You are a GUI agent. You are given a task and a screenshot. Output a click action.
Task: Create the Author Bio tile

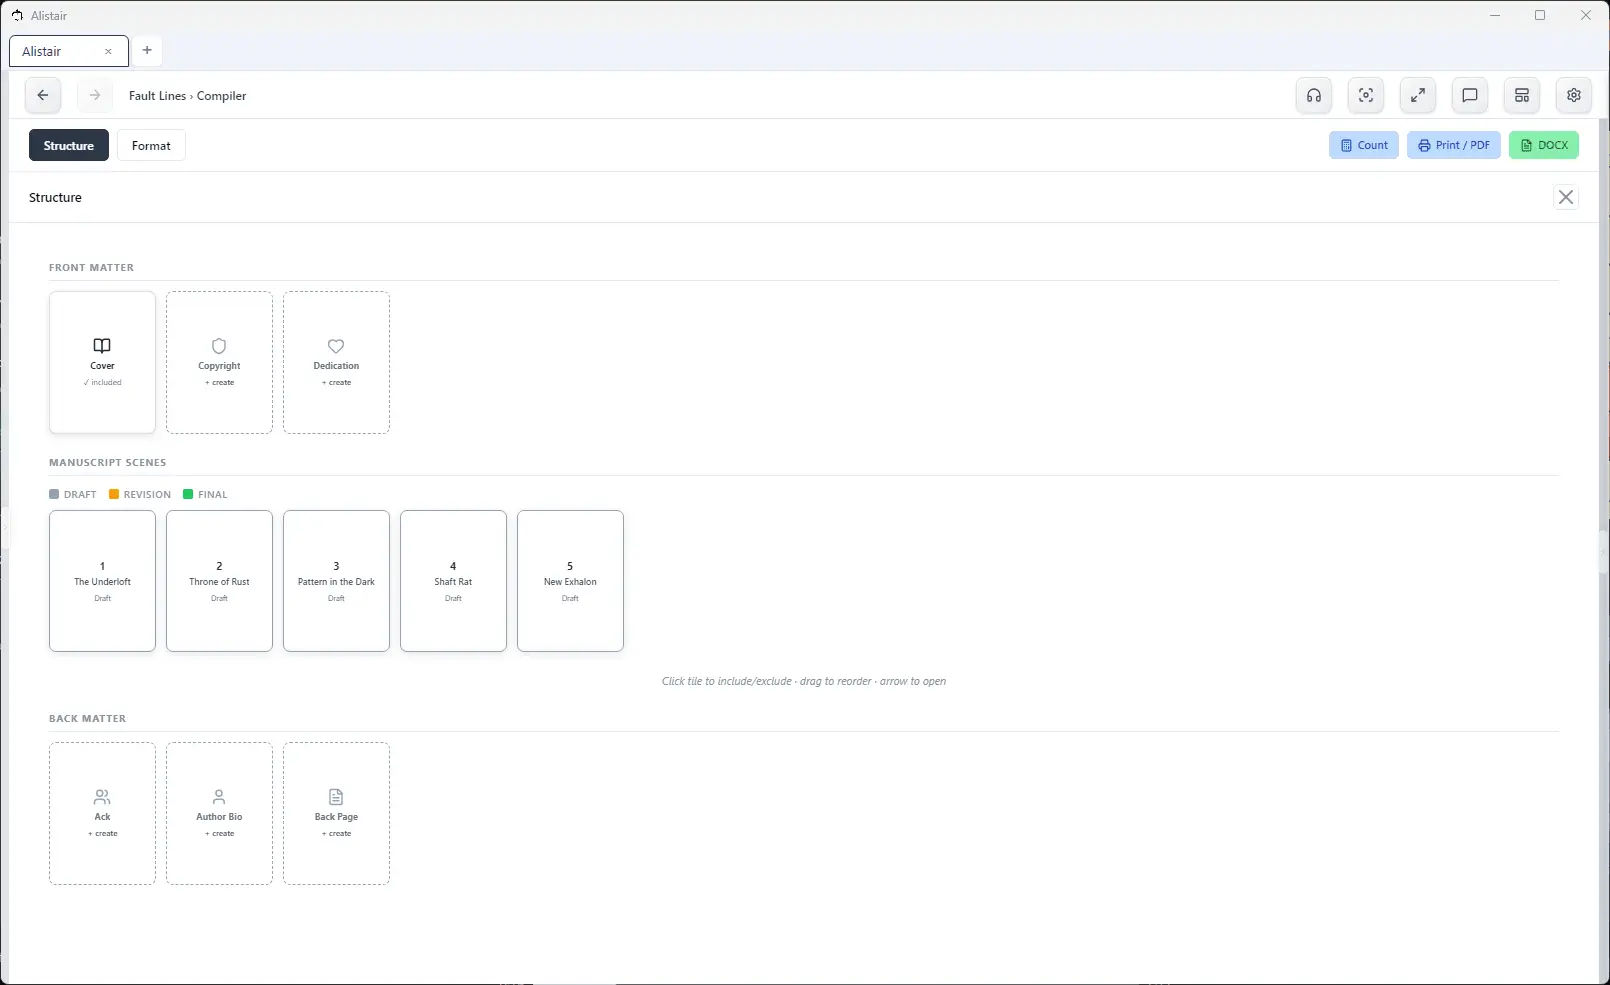point(219,813)
